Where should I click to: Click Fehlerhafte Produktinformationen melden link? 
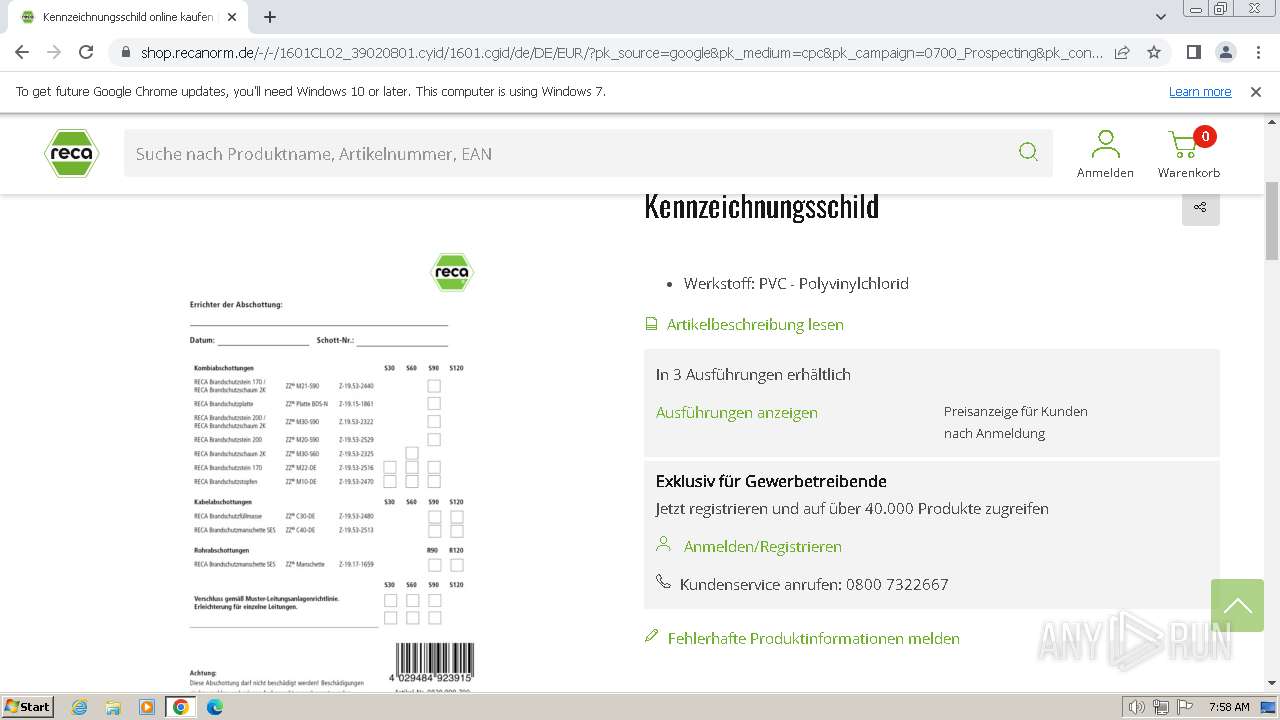pos(814,638)
